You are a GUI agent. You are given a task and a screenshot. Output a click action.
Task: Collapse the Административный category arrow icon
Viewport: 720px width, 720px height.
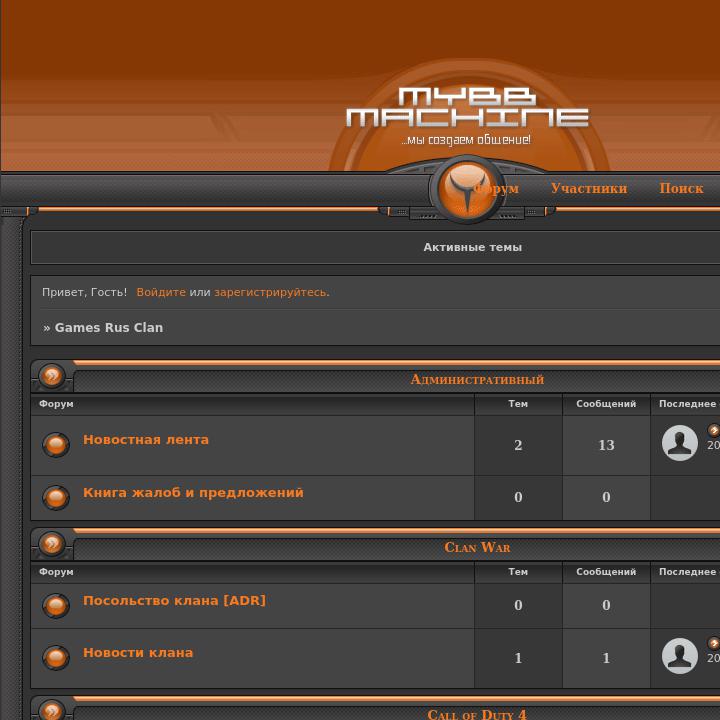click(x=52, y=376)
